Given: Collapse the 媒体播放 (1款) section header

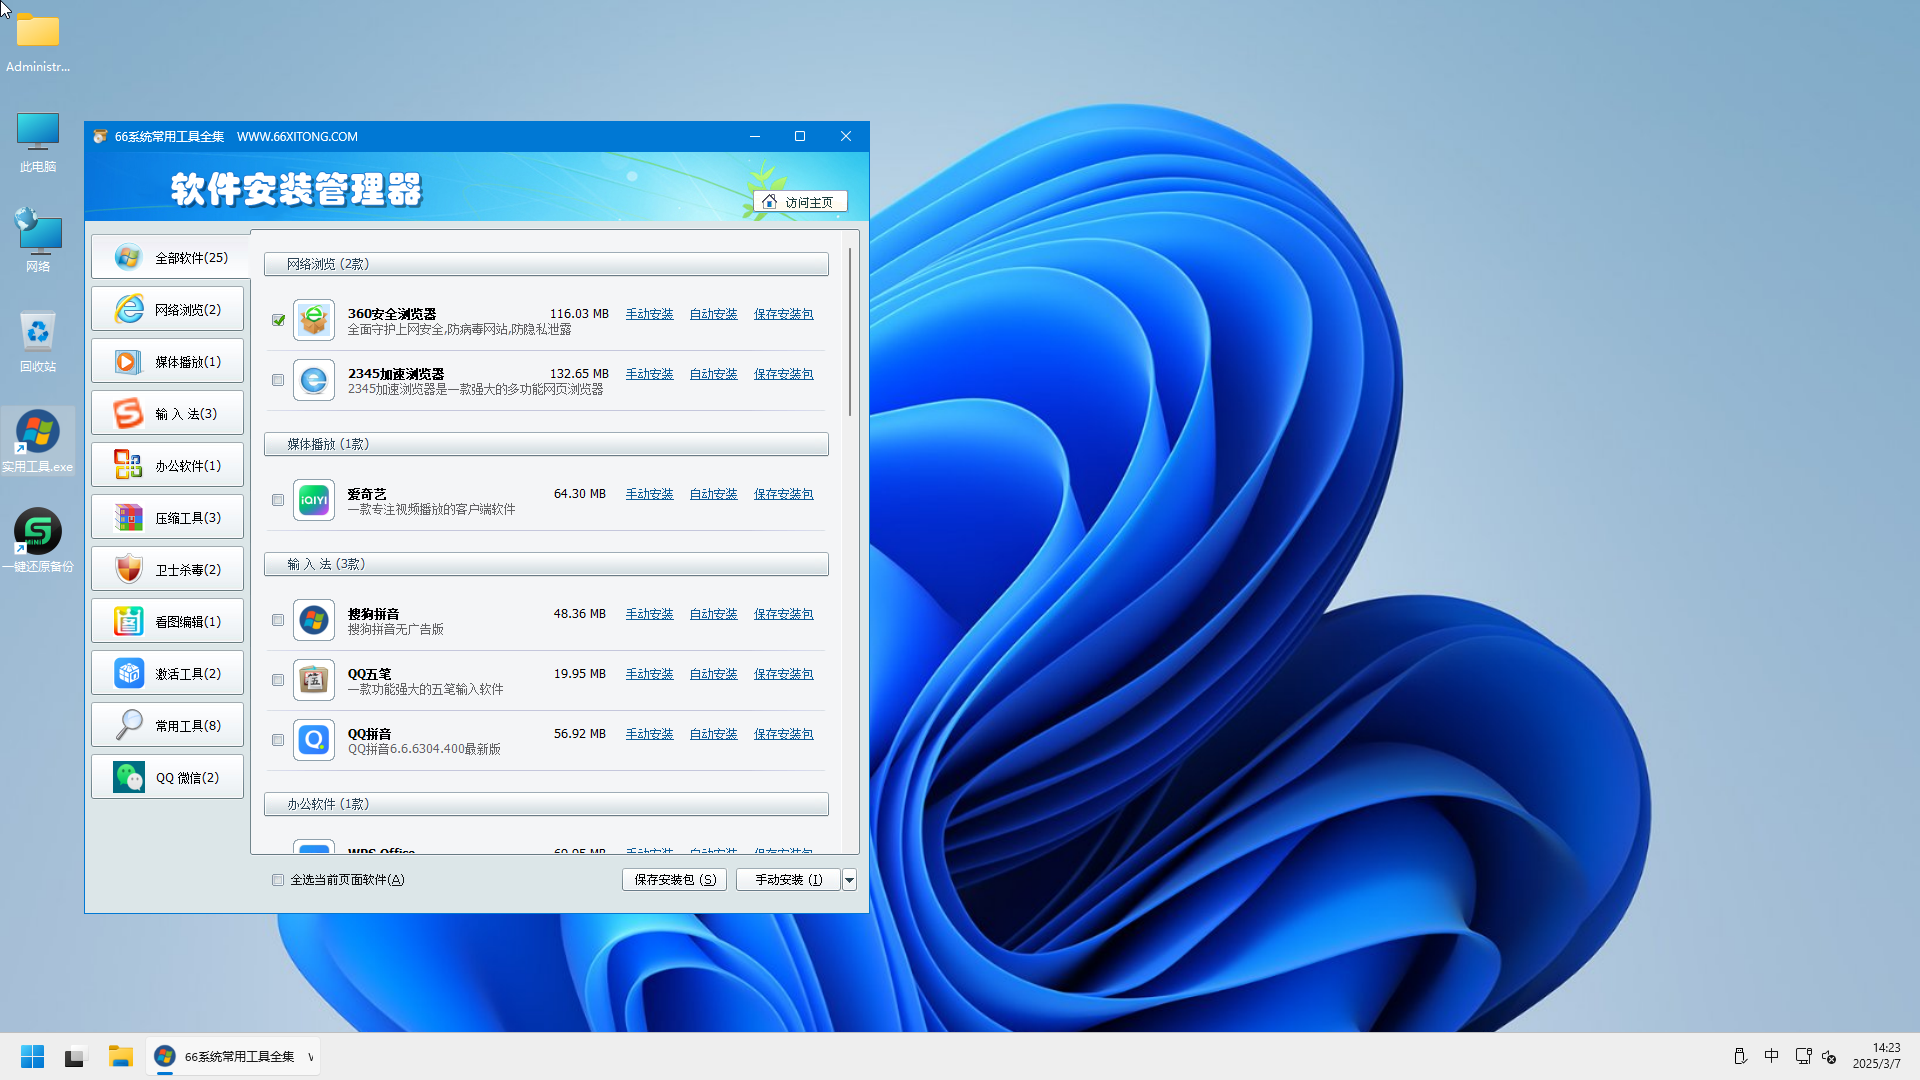Looking at the screenshot, I should 546,444.
